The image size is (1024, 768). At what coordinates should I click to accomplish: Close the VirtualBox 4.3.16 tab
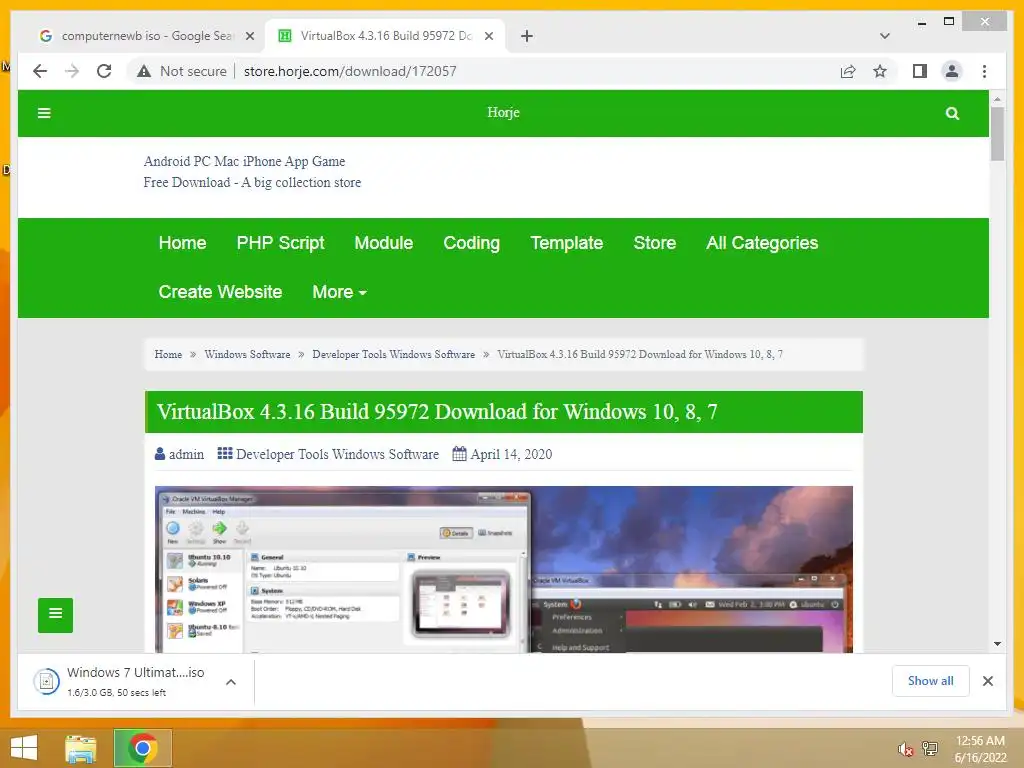(488, 36)
